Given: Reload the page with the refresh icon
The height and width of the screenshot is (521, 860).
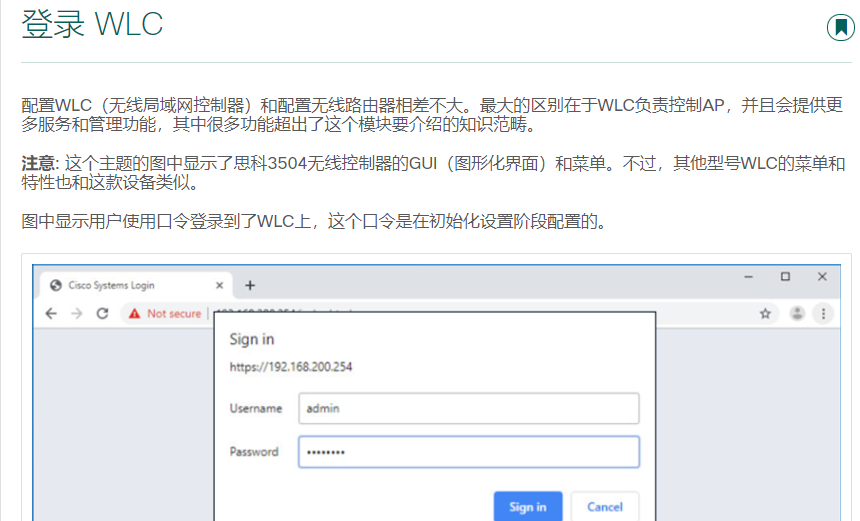Looking at the screenshot, I should (x=102, y=313).
